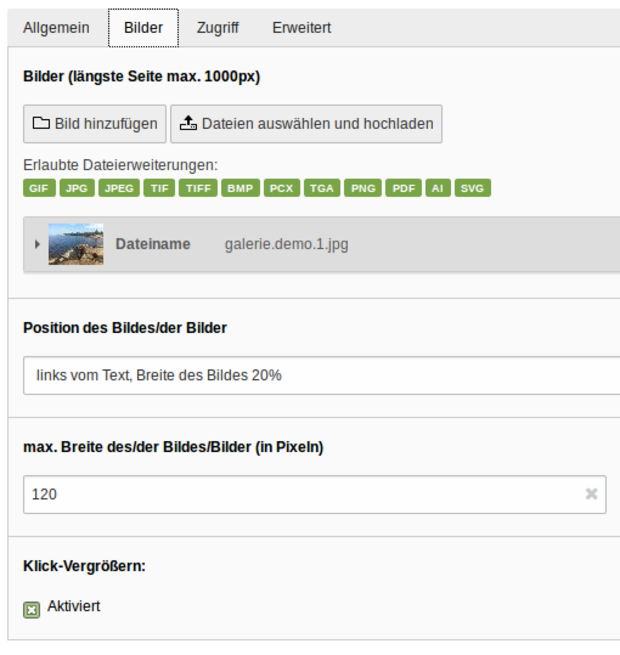
Task: Click the GIF file extension badge
Action: click(39, 188)
